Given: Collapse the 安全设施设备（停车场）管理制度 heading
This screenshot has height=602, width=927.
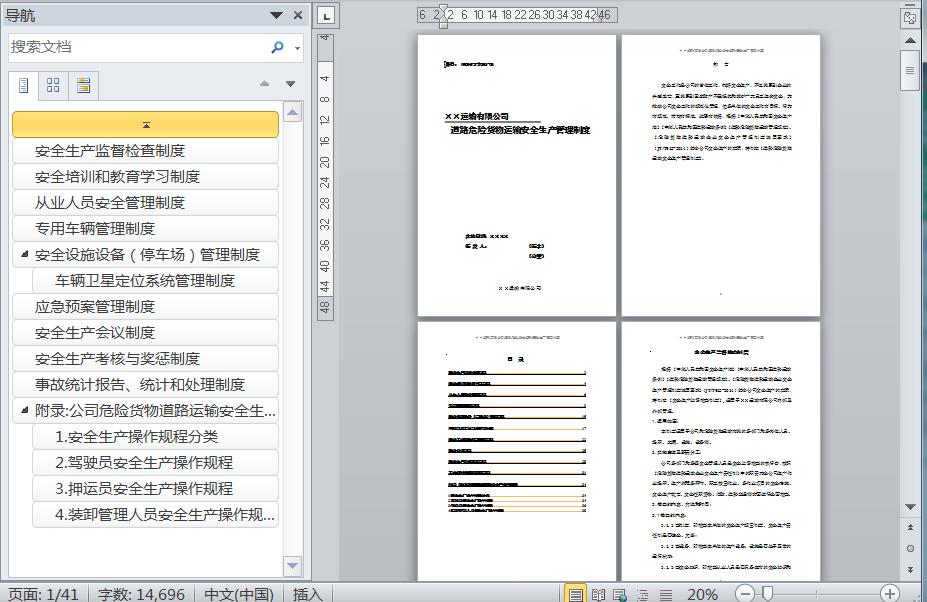Looking at the screenshot, I should pos(24,254).
